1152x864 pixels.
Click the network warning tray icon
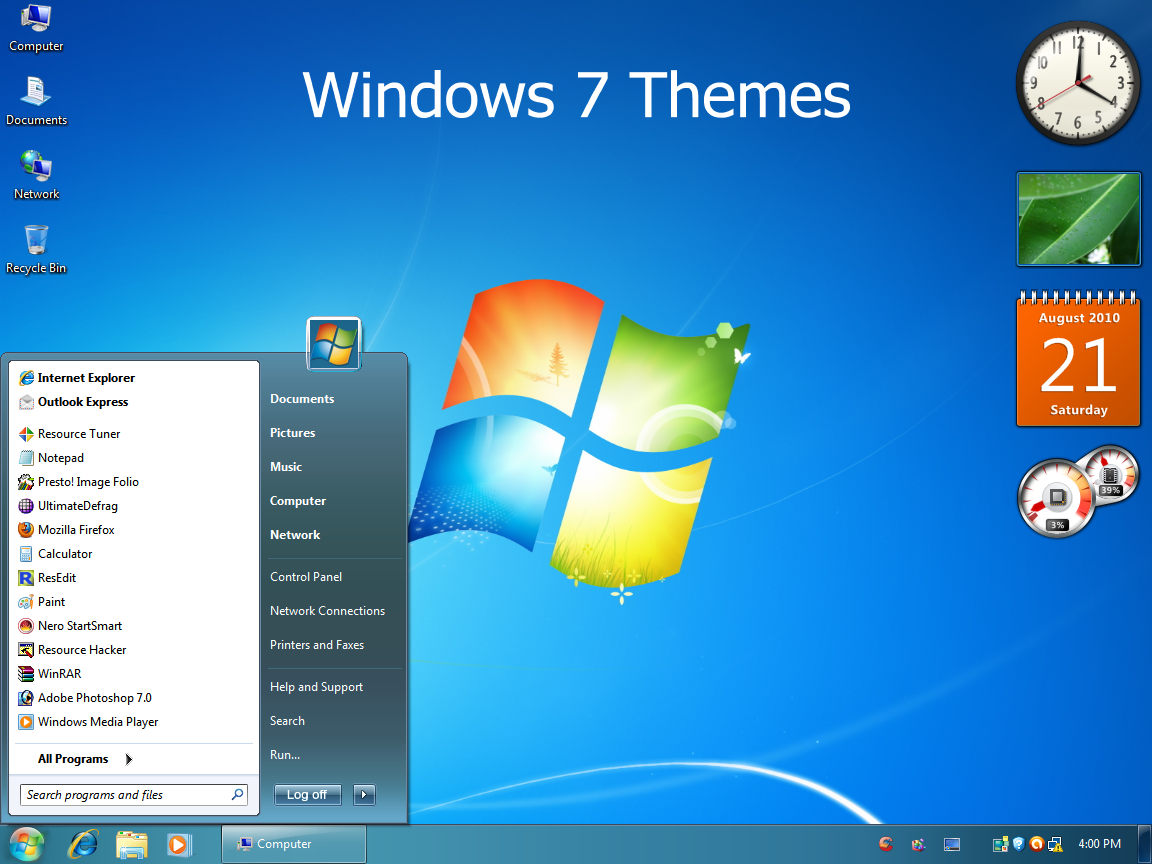1055,844
